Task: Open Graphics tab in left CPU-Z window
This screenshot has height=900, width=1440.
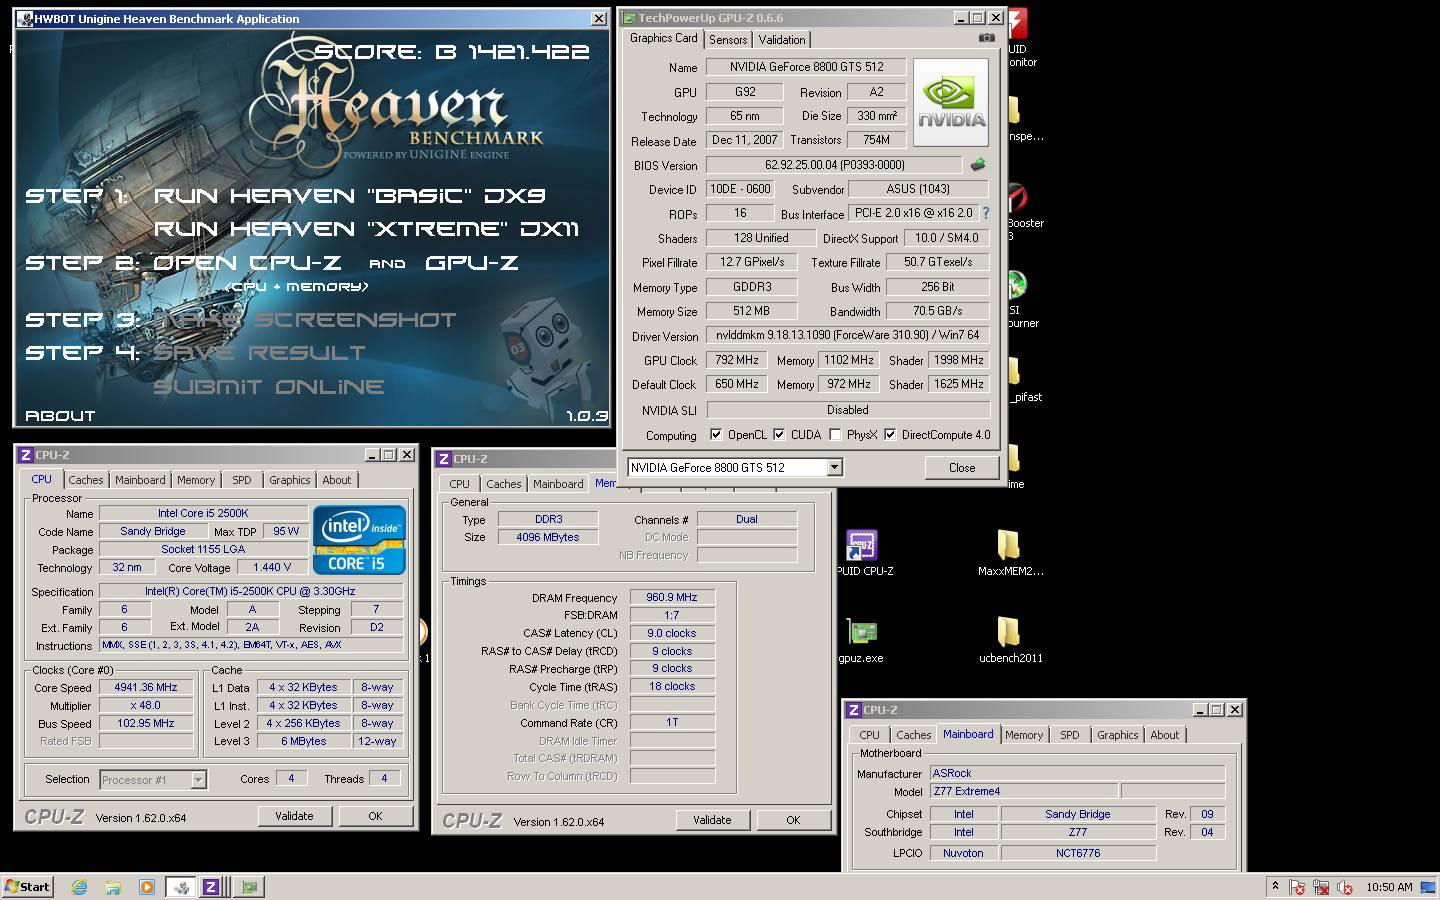Action: click(x=290, y=480)
